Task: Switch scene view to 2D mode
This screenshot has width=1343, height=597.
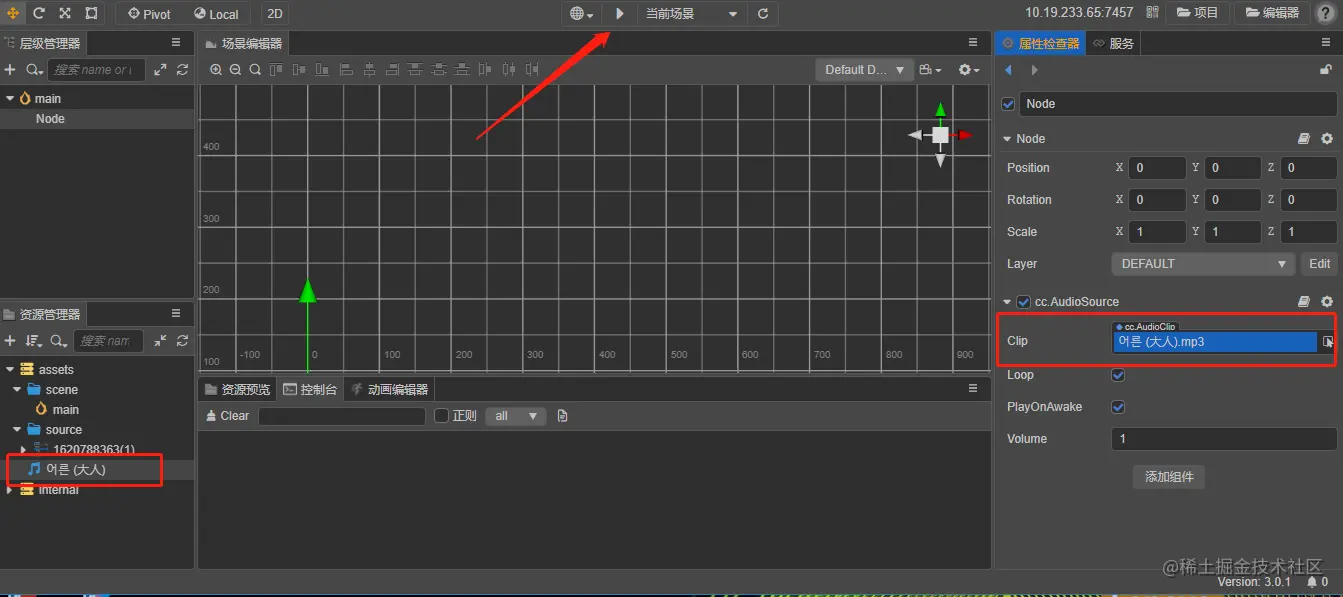Action: (274, 14)
